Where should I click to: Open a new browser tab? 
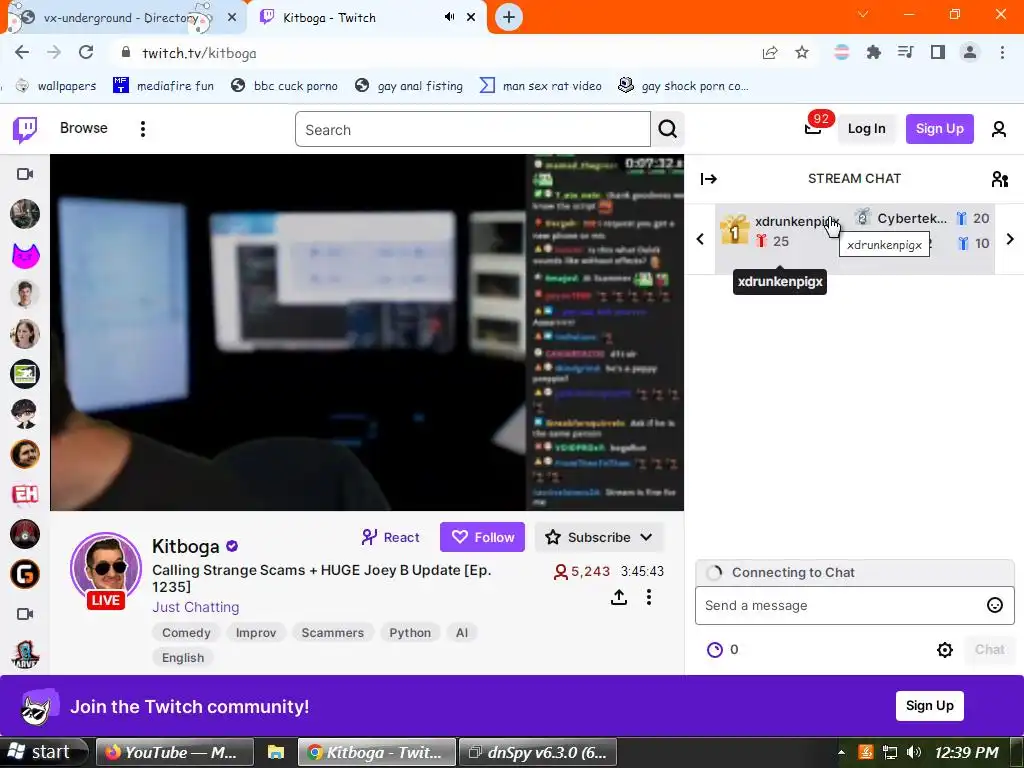tap(509, 17)
